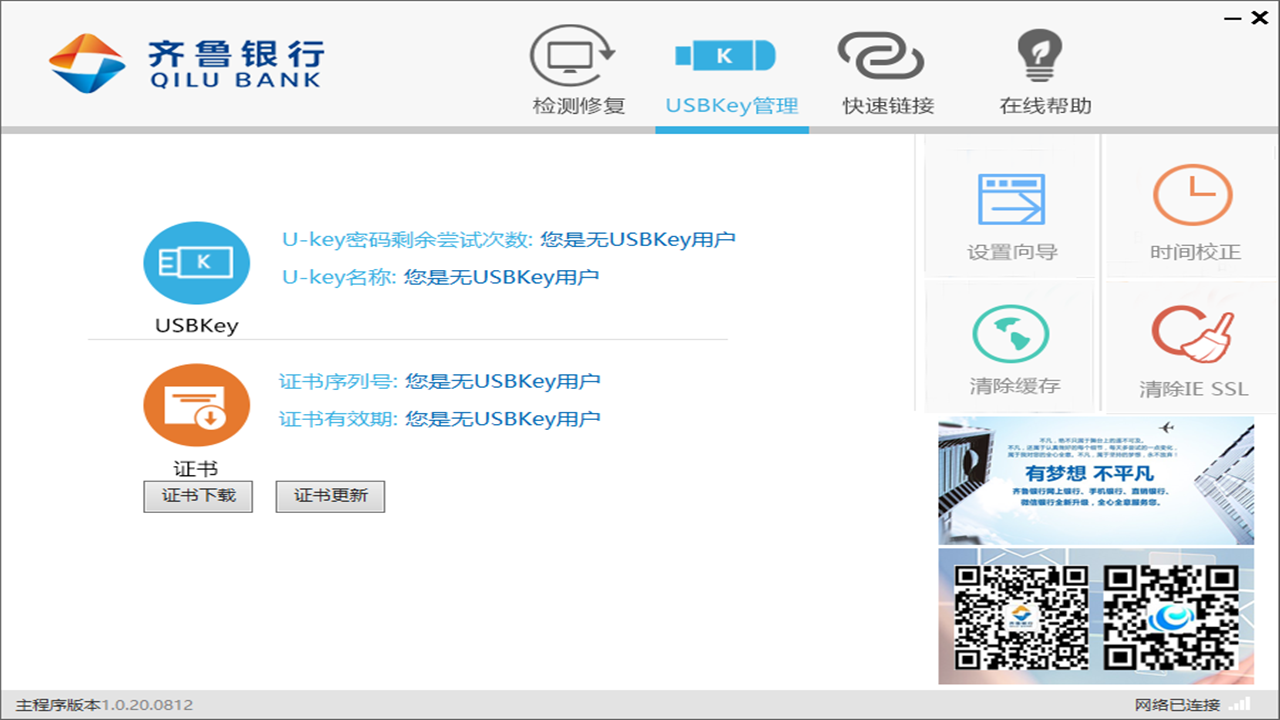The width and height of the screenshot is (1280, 720).
Task: Click the orange 证书 certificate icon
Action: (x=197, y=404)
